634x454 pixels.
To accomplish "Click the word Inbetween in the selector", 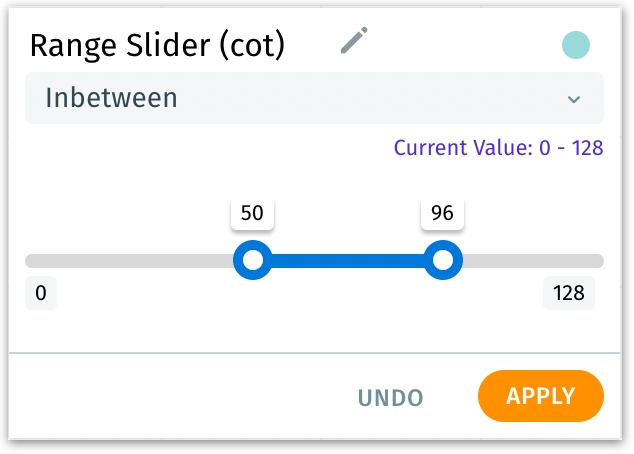I will pos(111,98).
